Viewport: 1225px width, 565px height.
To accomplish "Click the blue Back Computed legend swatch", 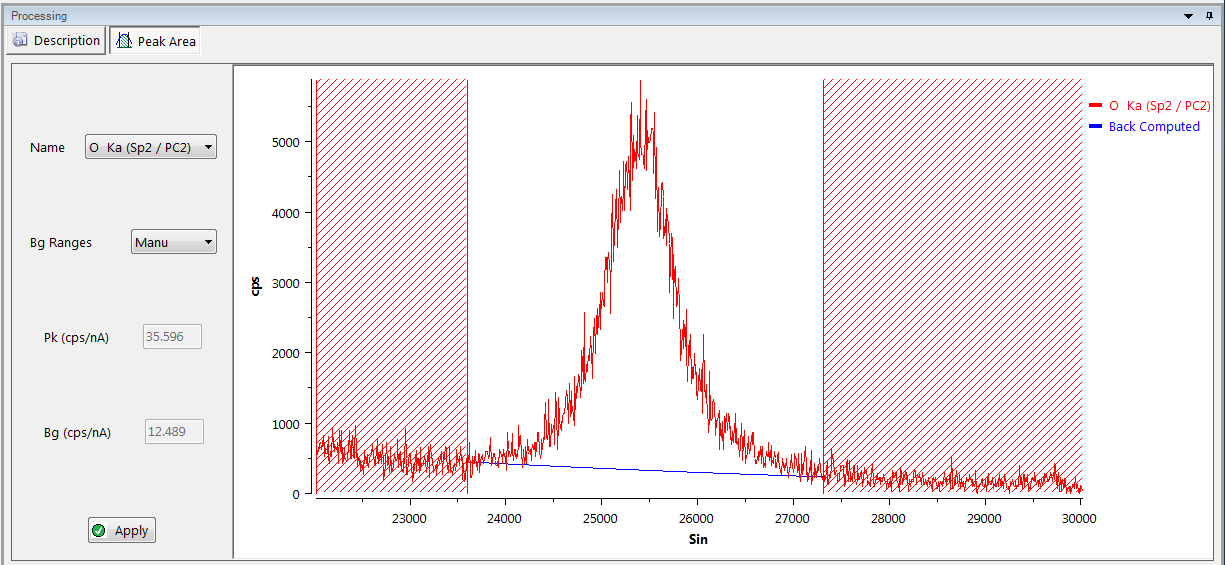I will [x=1095, y=127].
